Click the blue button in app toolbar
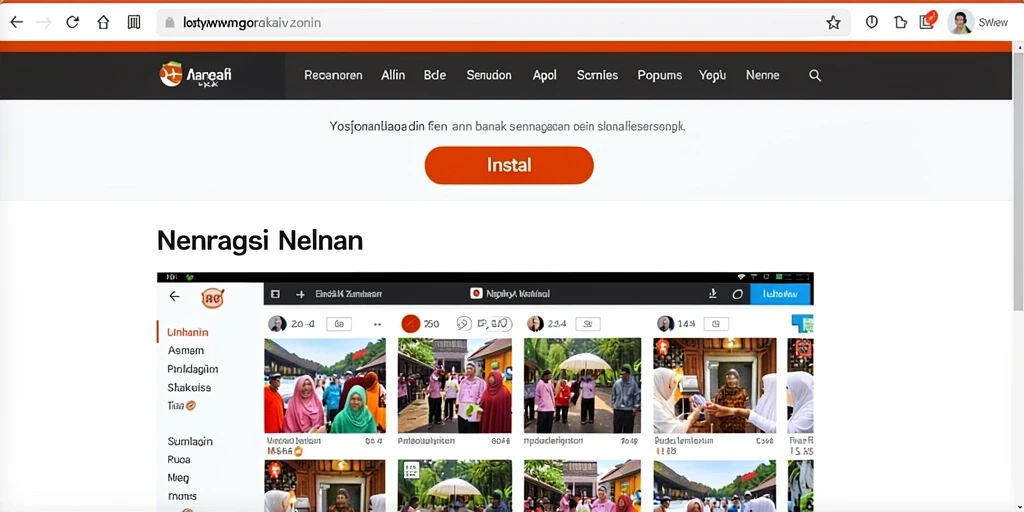This screenshot has width=1024, height=512. click(x=780, y=294)
